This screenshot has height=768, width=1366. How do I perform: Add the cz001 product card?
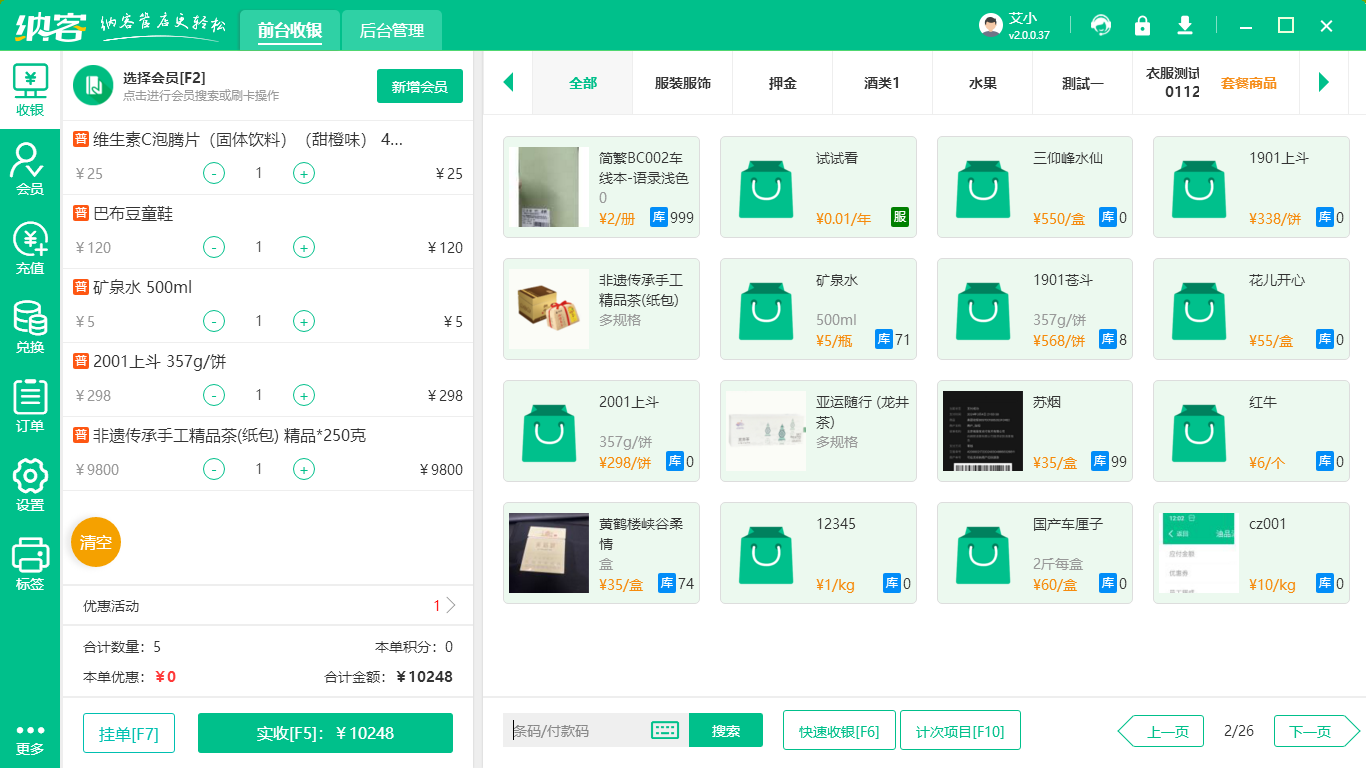[1251, 553]
